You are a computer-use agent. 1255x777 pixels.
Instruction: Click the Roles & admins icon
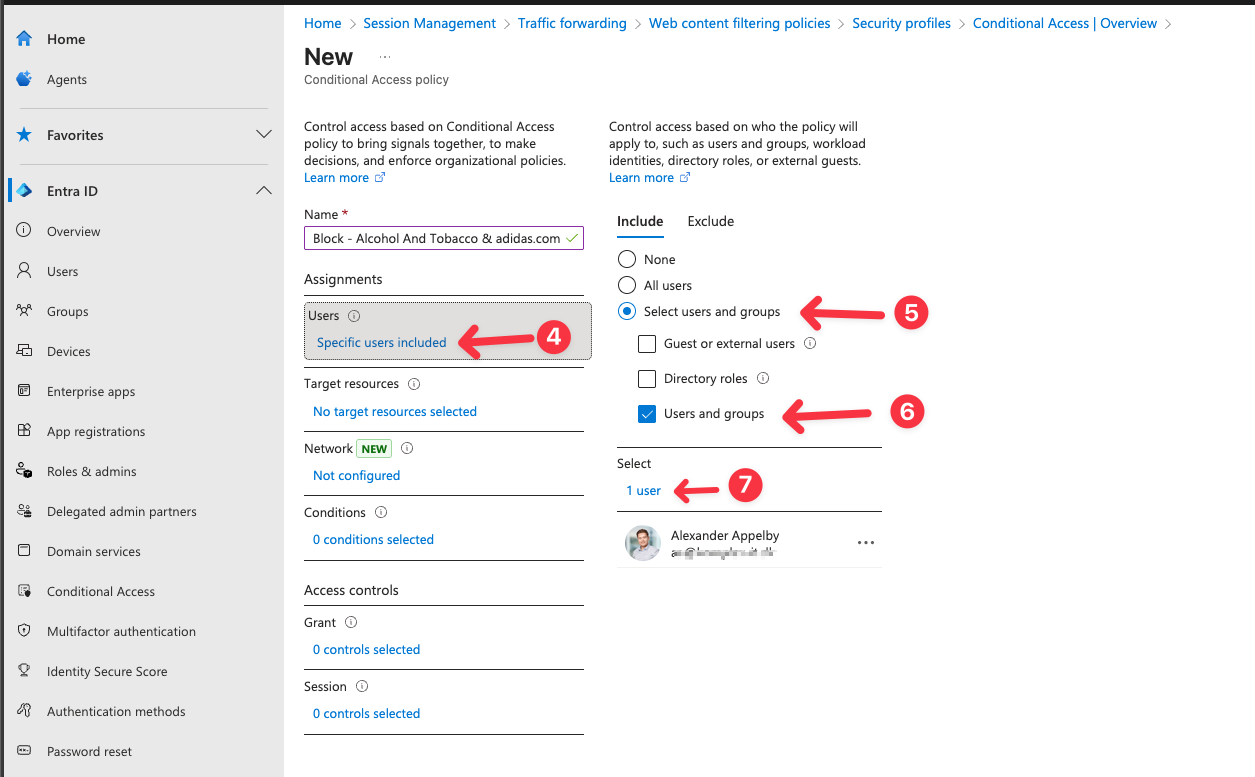(x=24, y=471)
